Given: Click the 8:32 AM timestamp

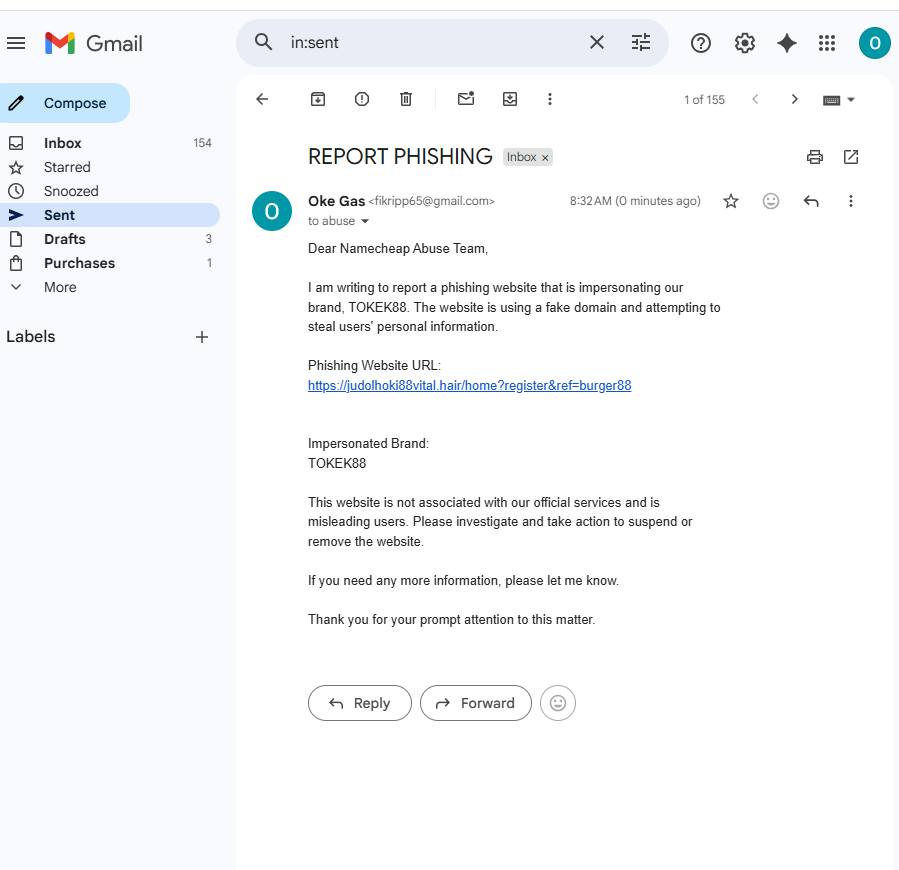Looking at the screenshot, I should tap(635, 201).
